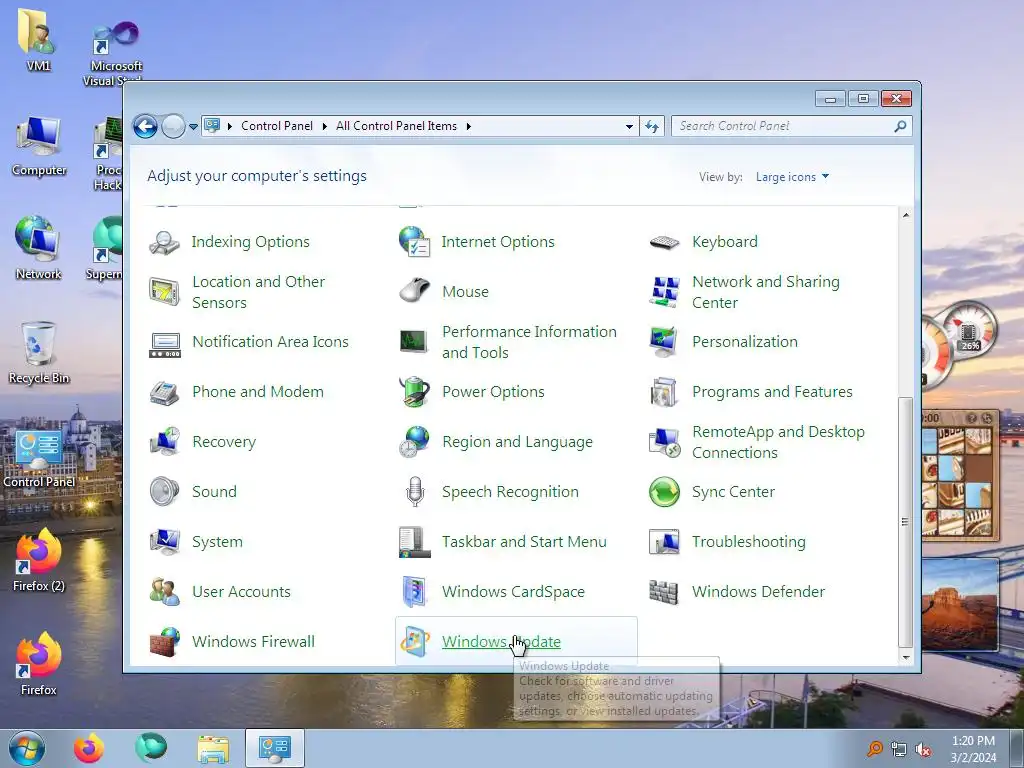Open the 'Power Options' link
Viewport: 1024px width, 768px height.
tap(493, 392)
